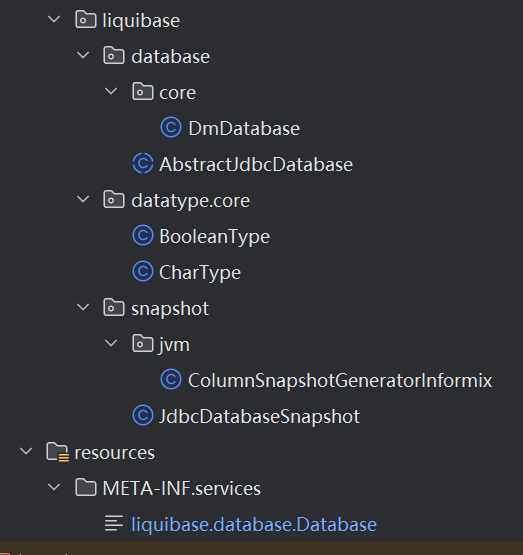This screenshot has width=523, height=555.
Task: Select the liquibase package label
Action: tap(141, 21)
